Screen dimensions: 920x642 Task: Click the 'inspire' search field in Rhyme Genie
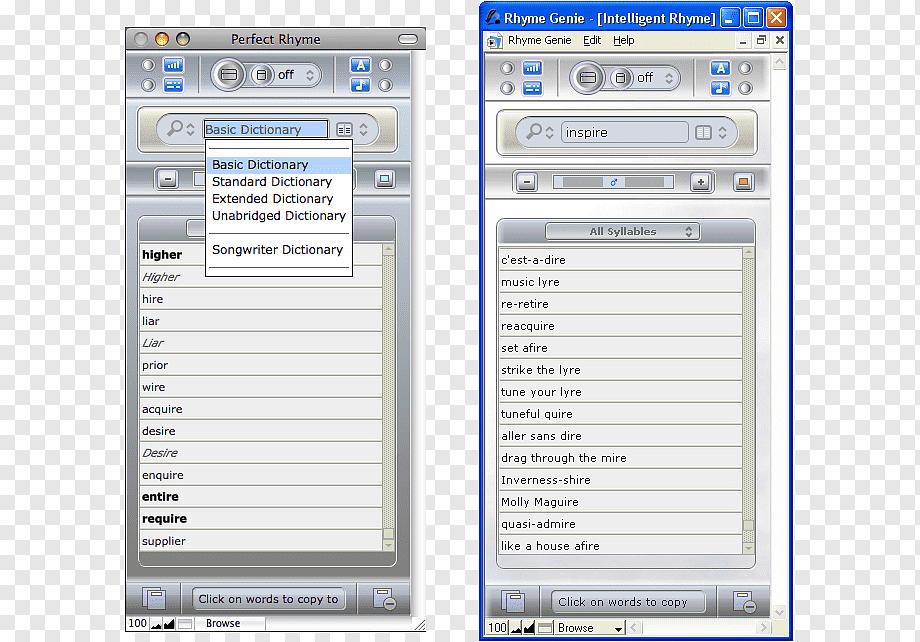point(624,133)
